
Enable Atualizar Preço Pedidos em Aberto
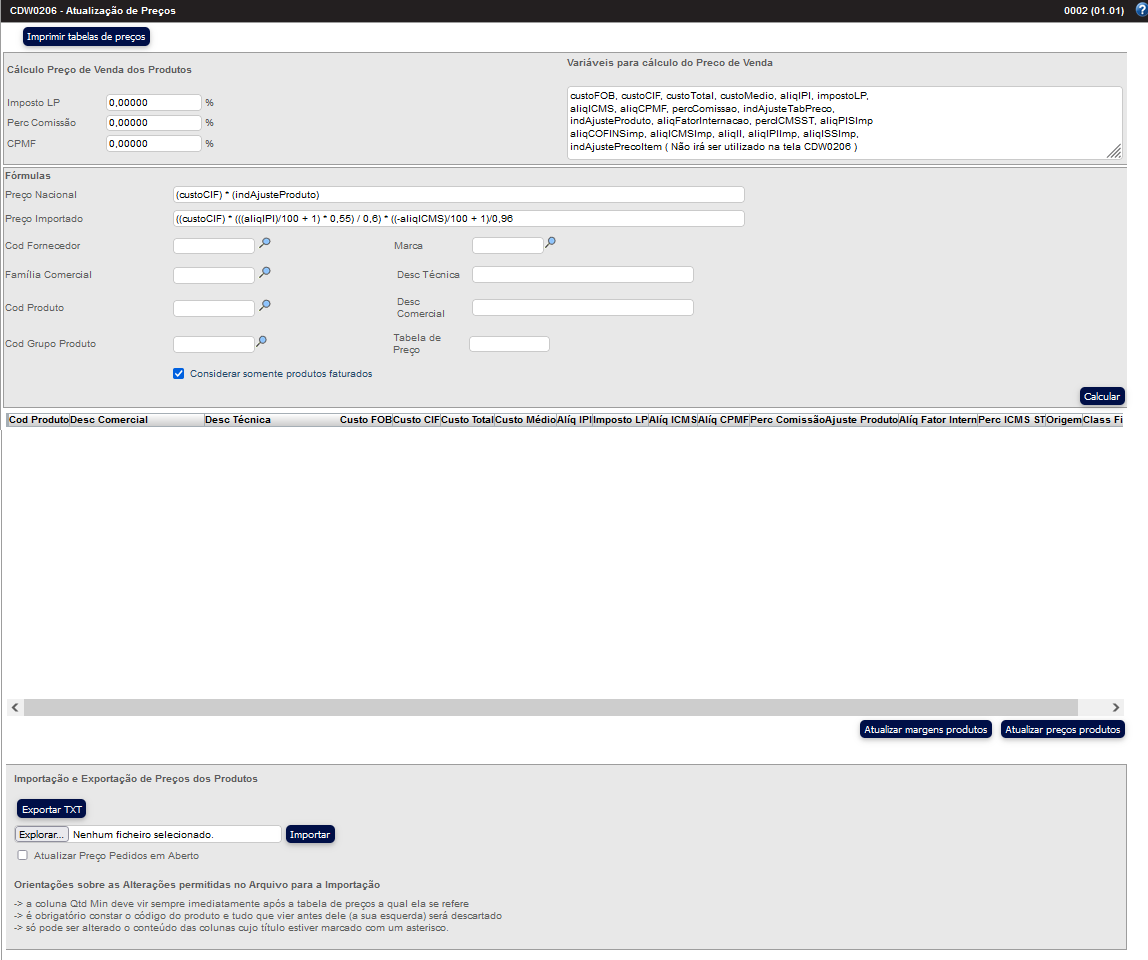point(22,855)
